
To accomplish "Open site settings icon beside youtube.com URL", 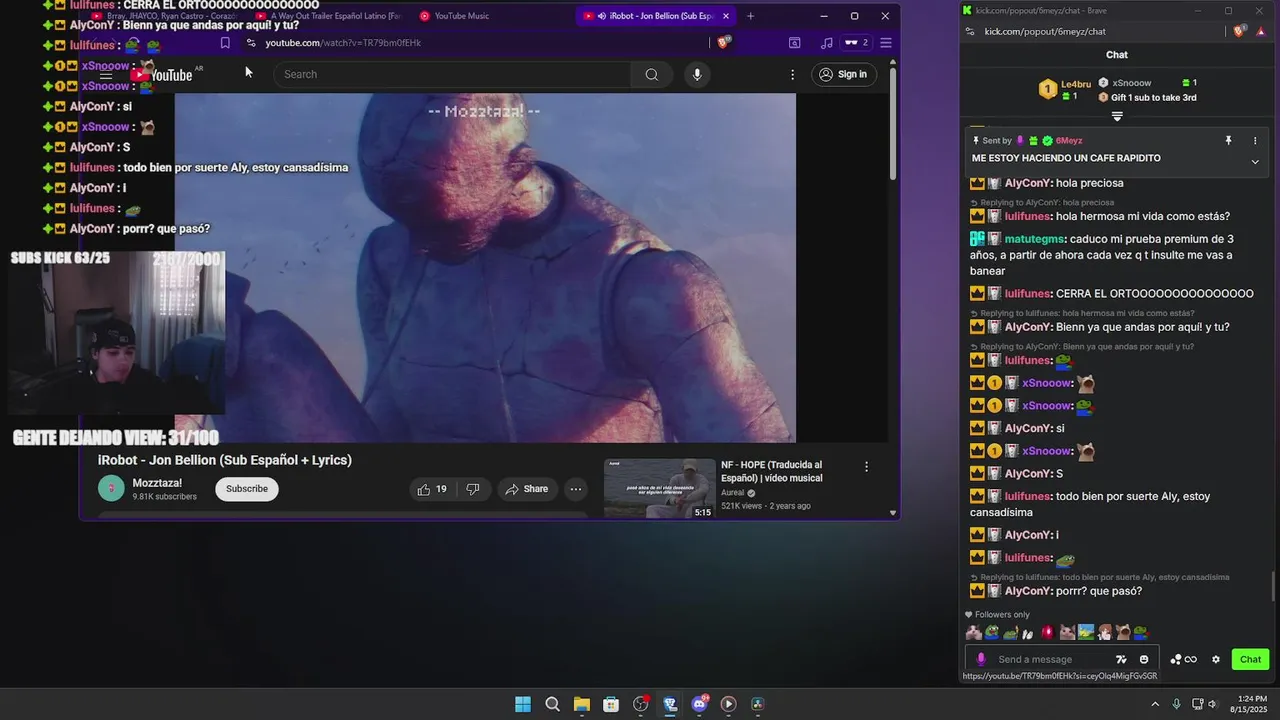I will tap(251, 43).
